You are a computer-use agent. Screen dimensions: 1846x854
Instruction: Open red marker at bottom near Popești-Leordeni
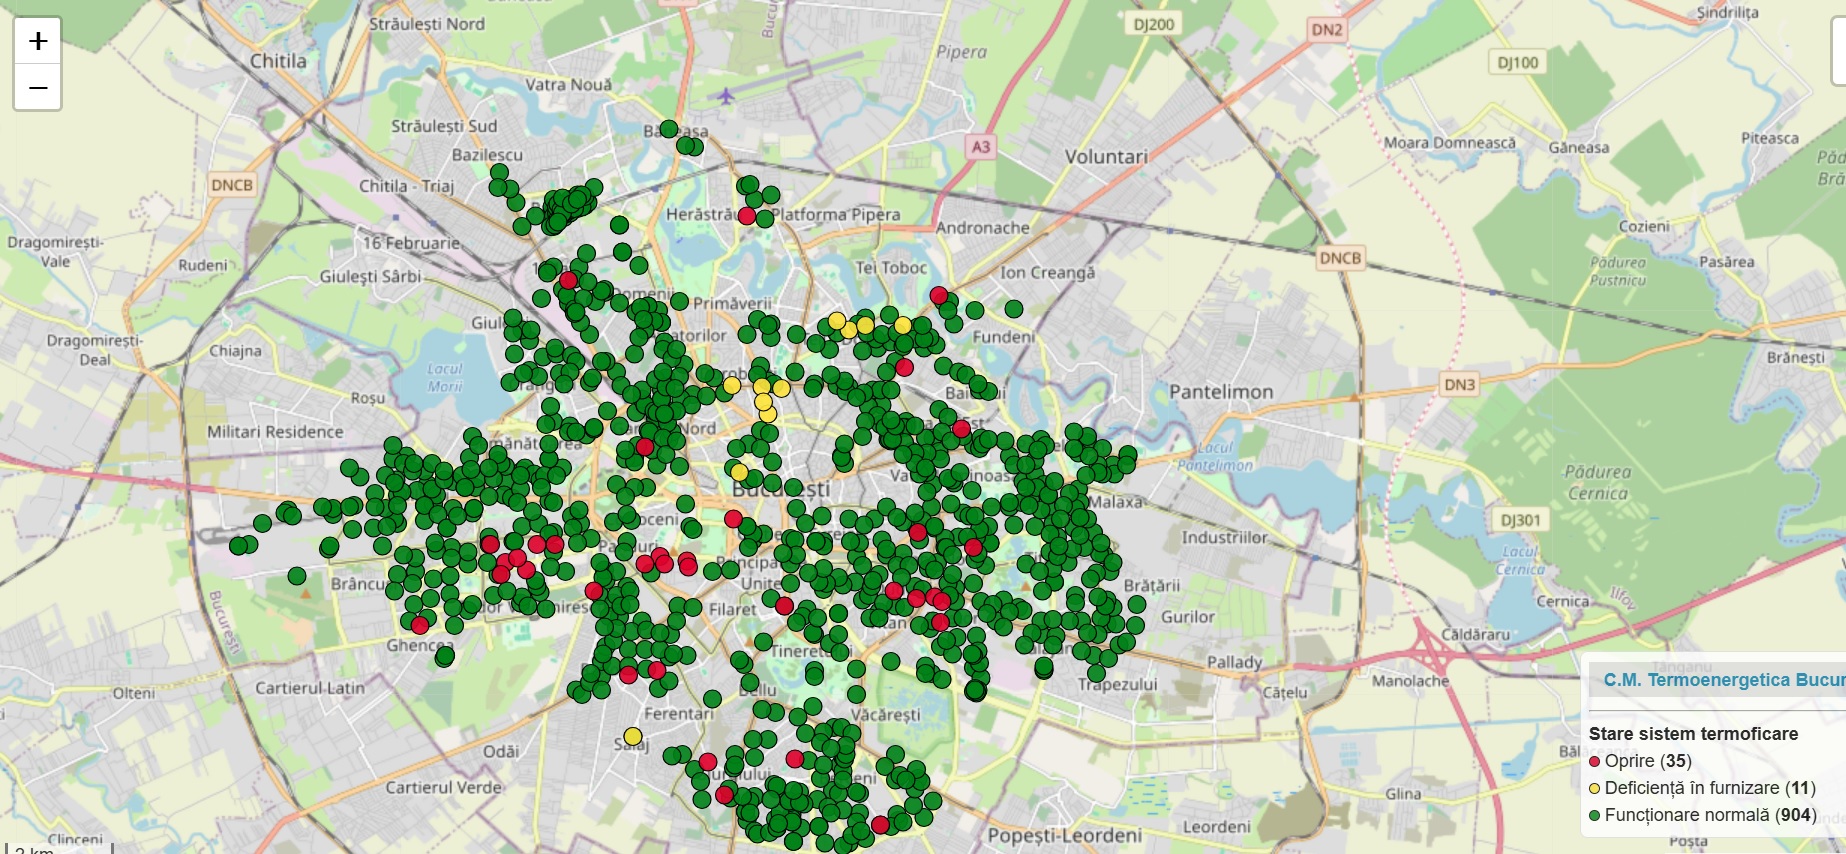880,824
